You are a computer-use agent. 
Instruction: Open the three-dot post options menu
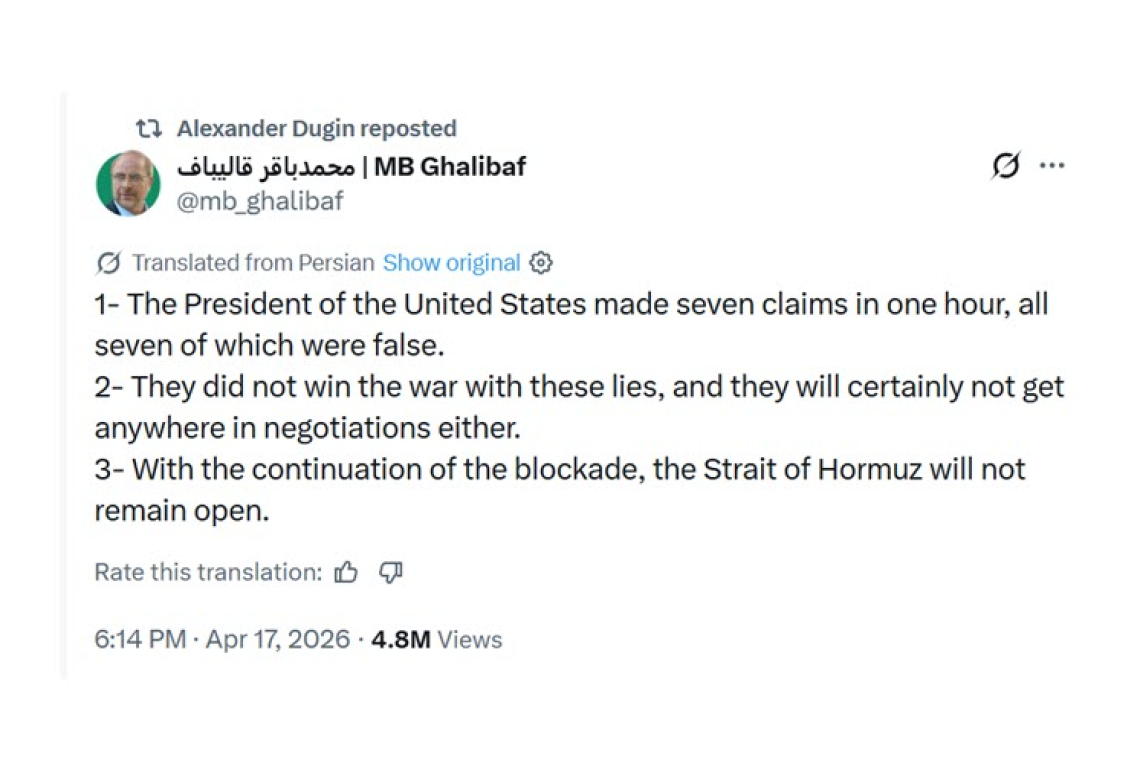click(x=1052, y=166)
